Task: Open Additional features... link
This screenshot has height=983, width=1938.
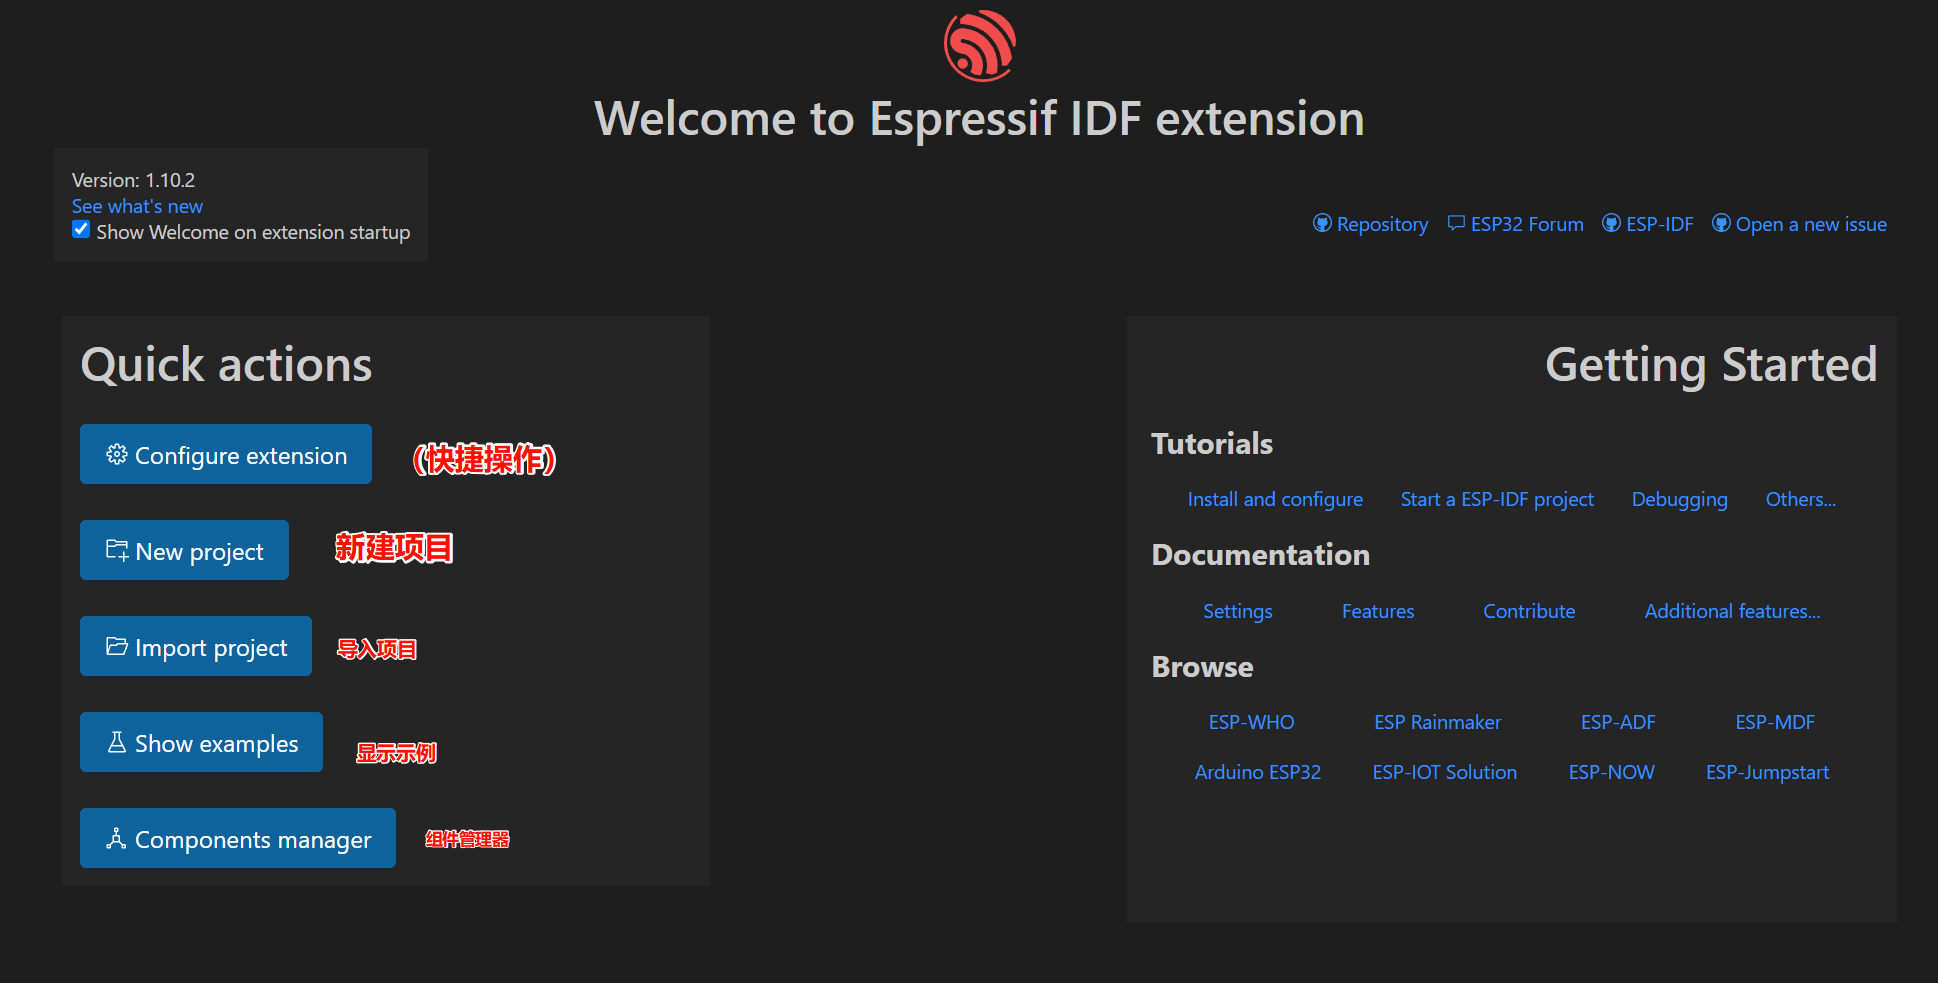Action: coord(1732,611)
